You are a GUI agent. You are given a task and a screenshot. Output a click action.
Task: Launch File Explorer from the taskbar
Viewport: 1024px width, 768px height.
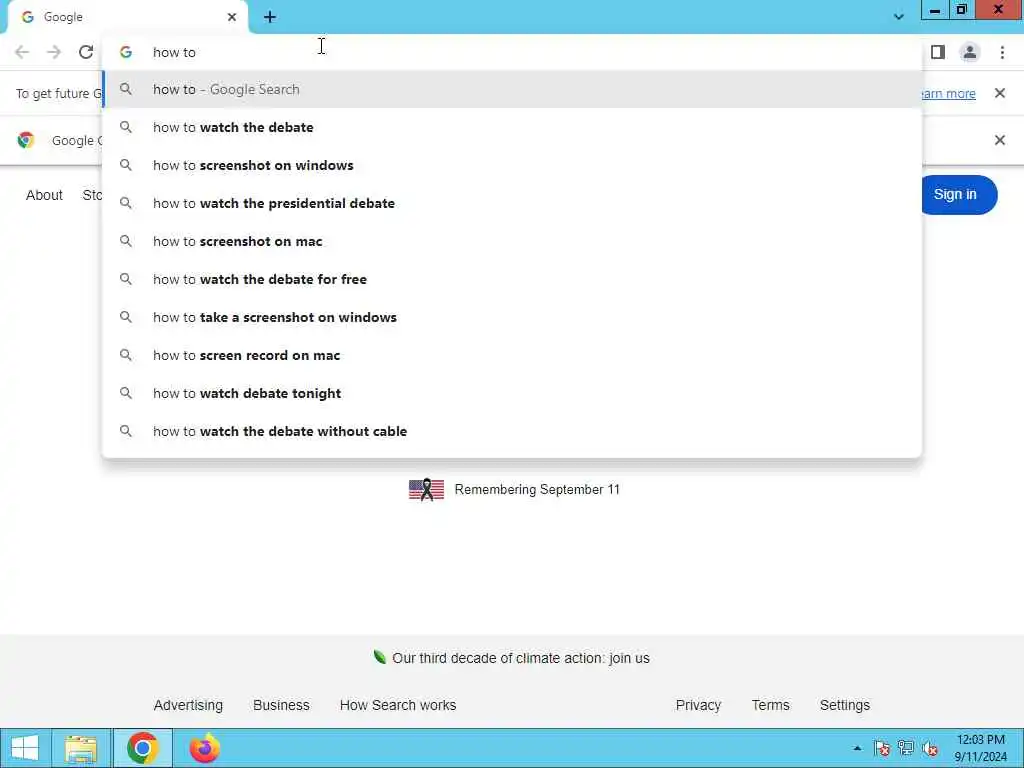point(81,748)
